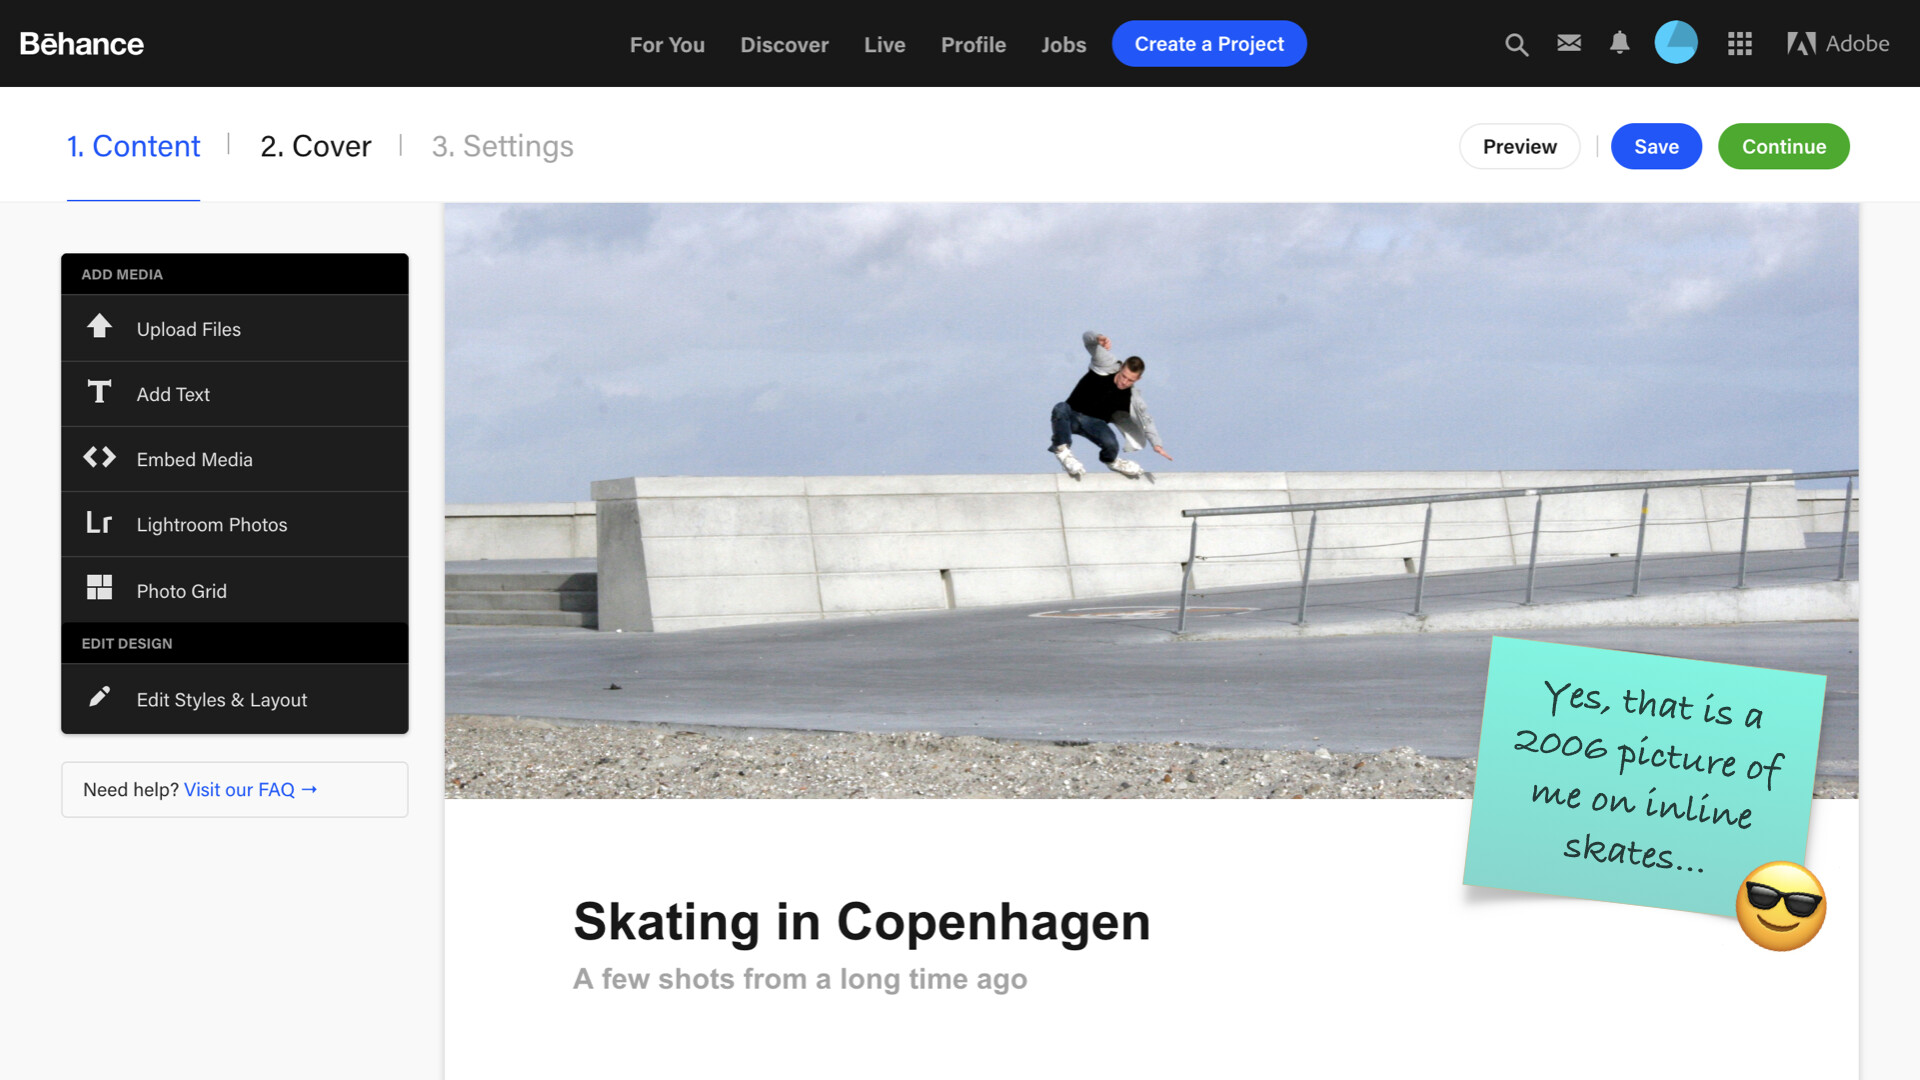Click the Upload Files arrow icon
This screenshot has width=1920, height=1080.
tap(99, 326)
